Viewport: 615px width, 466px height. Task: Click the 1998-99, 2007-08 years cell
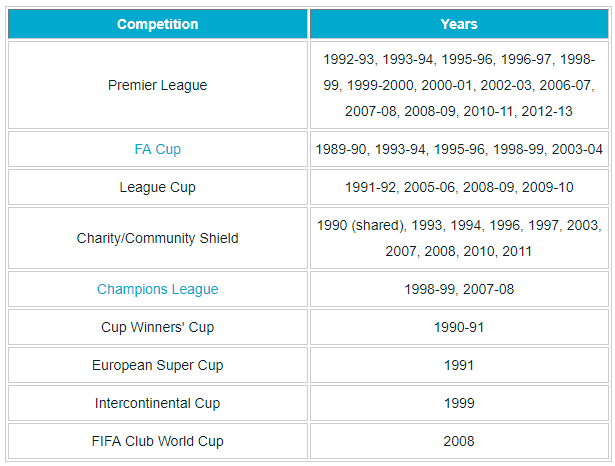point(459,289)
